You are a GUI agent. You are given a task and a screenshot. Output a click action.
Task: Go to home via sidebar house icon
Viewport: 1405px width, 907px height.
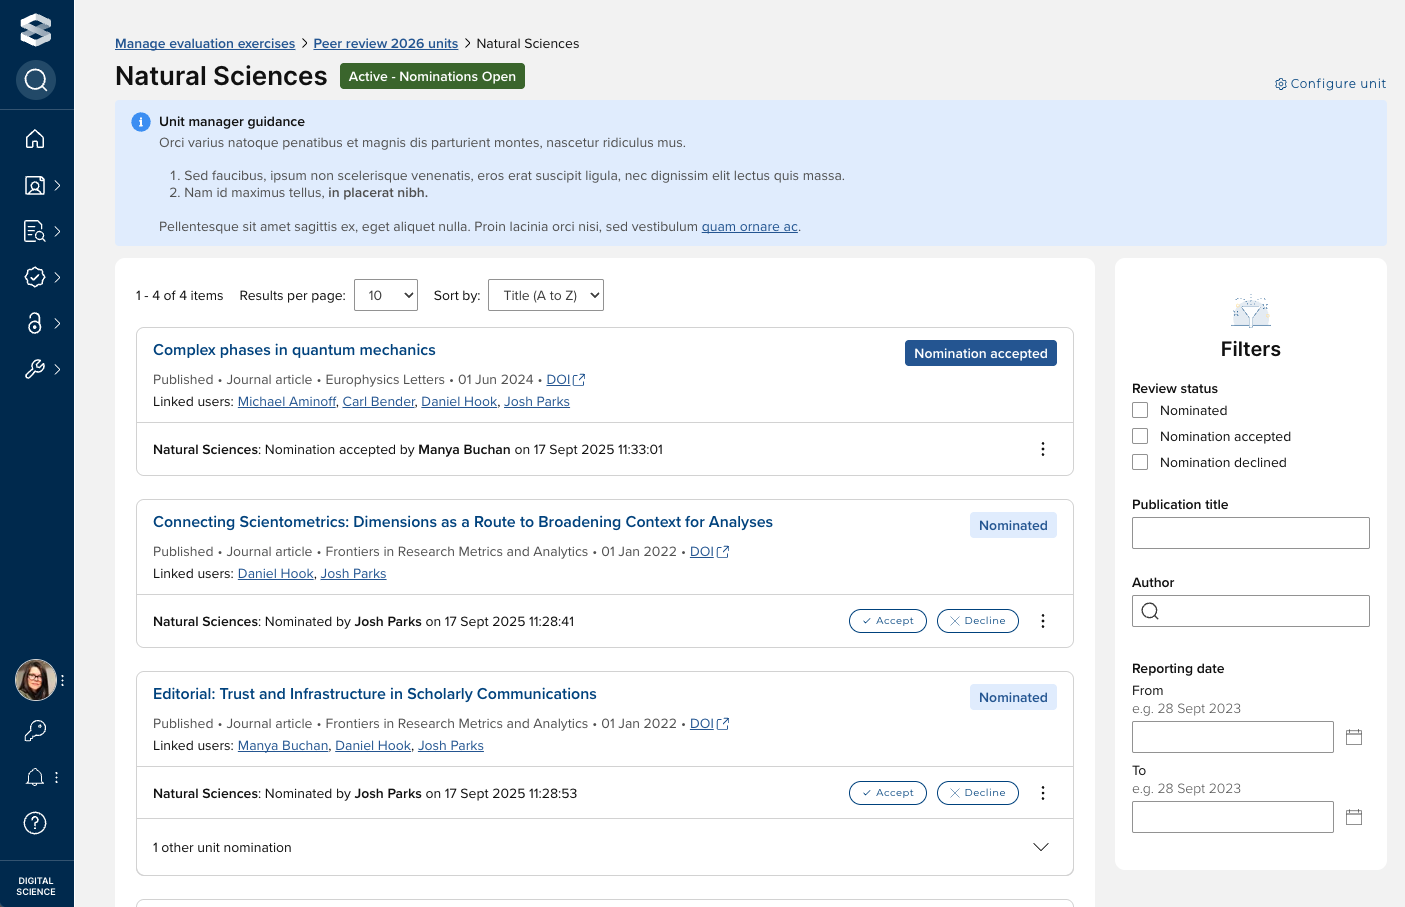(x=35, y=139)
